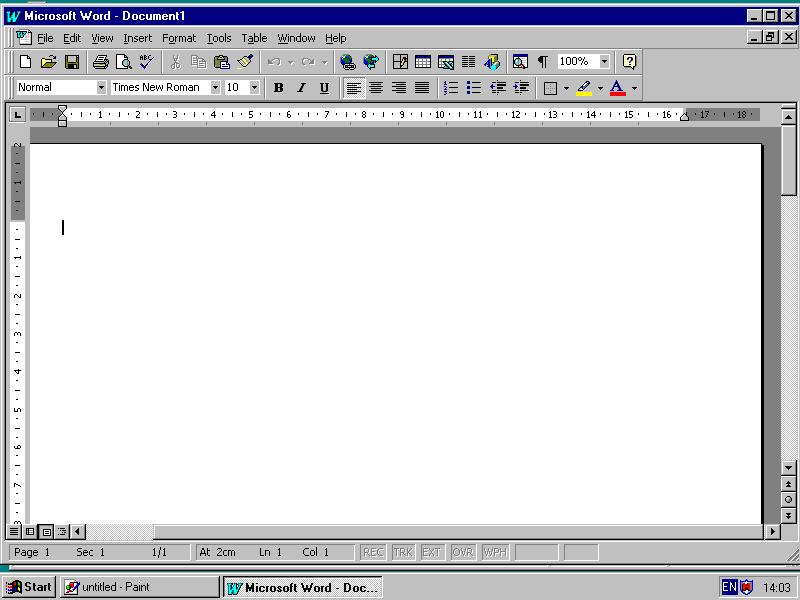This screenshot has width=800, height=600.
Task: Open the Highlight color dropdown arrow
Action: 600,88
